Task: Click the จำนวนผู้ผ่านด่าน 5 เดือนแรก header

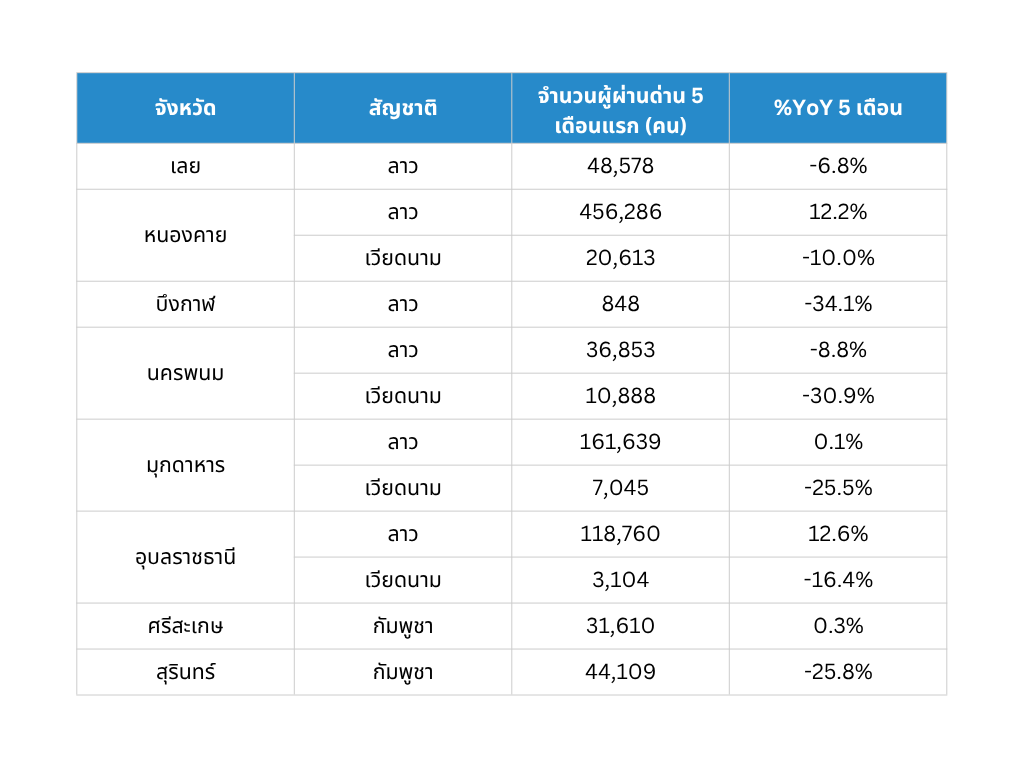Action: [620, 108]
